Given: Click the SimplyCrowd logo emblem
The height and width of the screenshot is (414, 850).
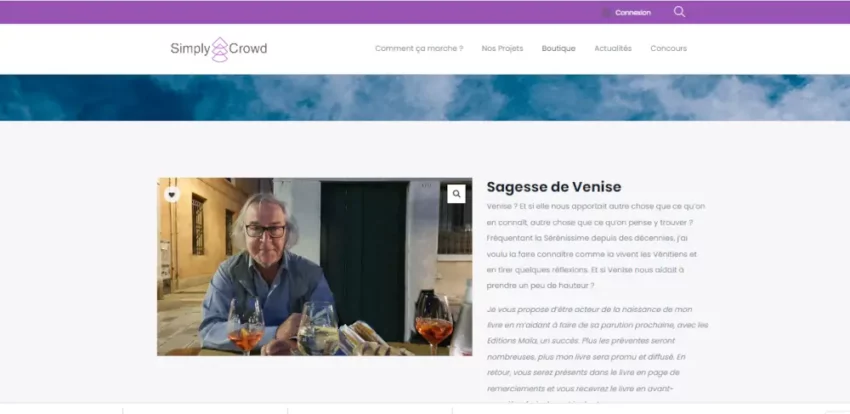Looking at the screenshot, I should [220, 49].
